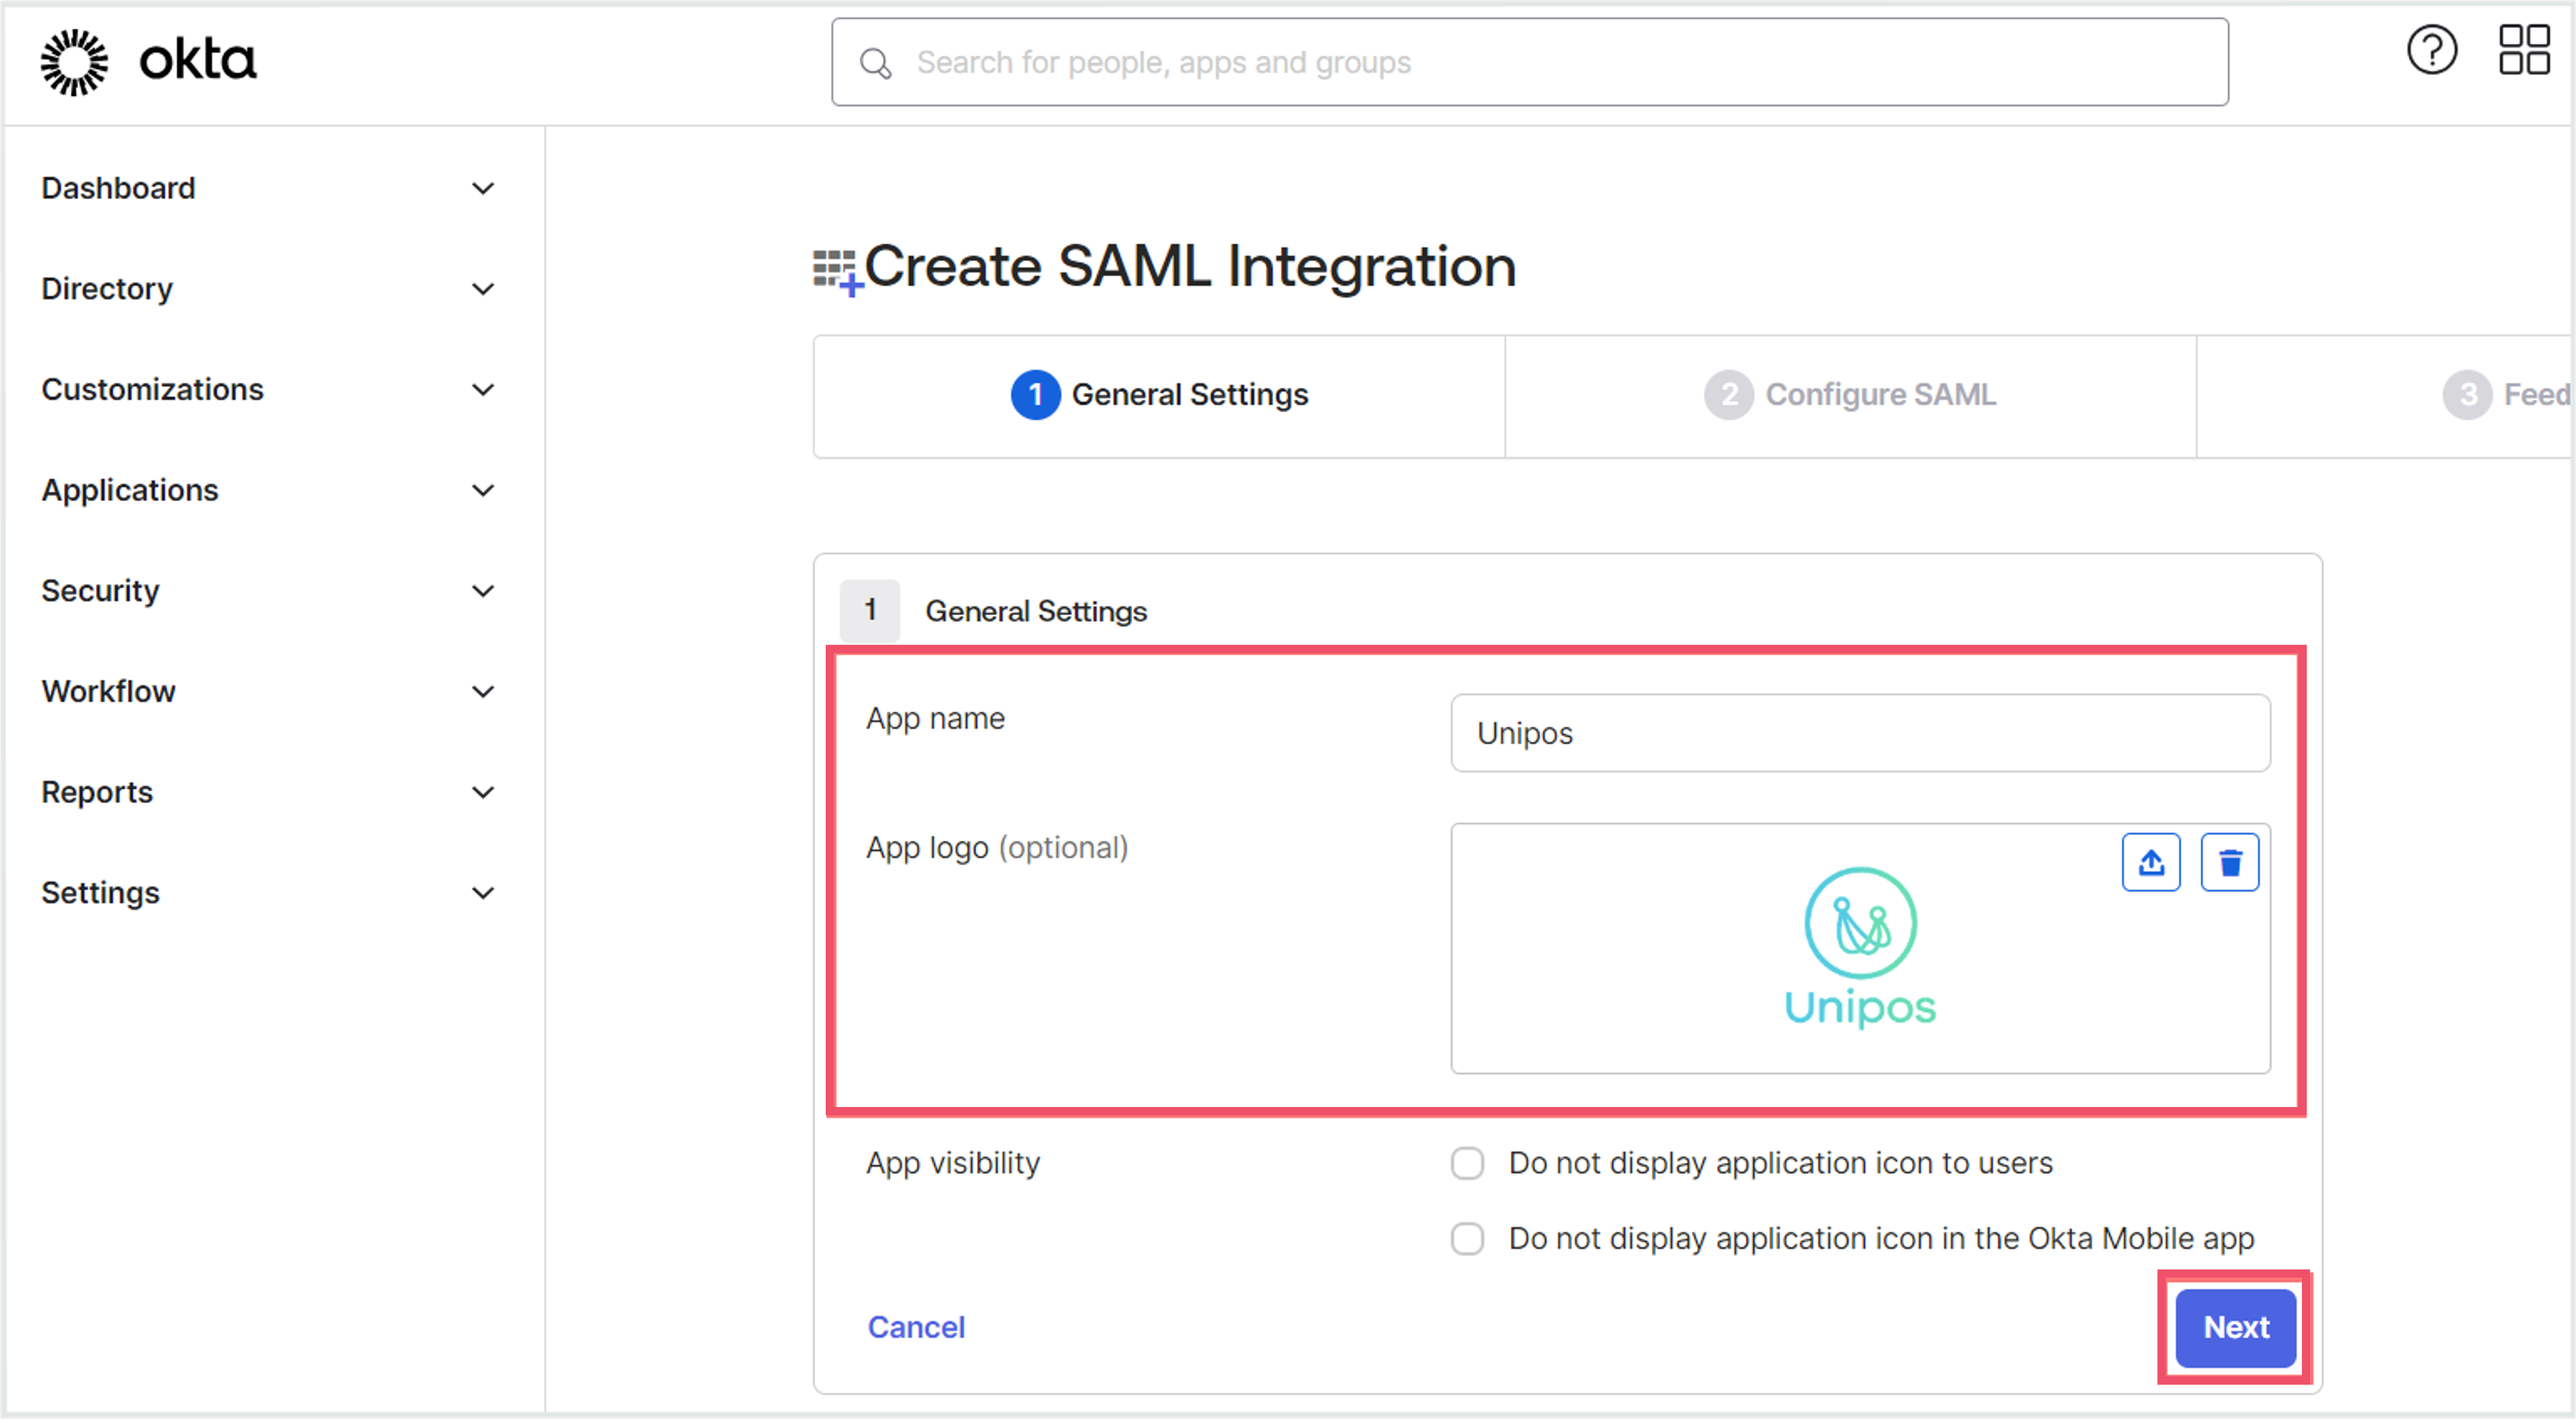Expand the Directory chevron

483,289
